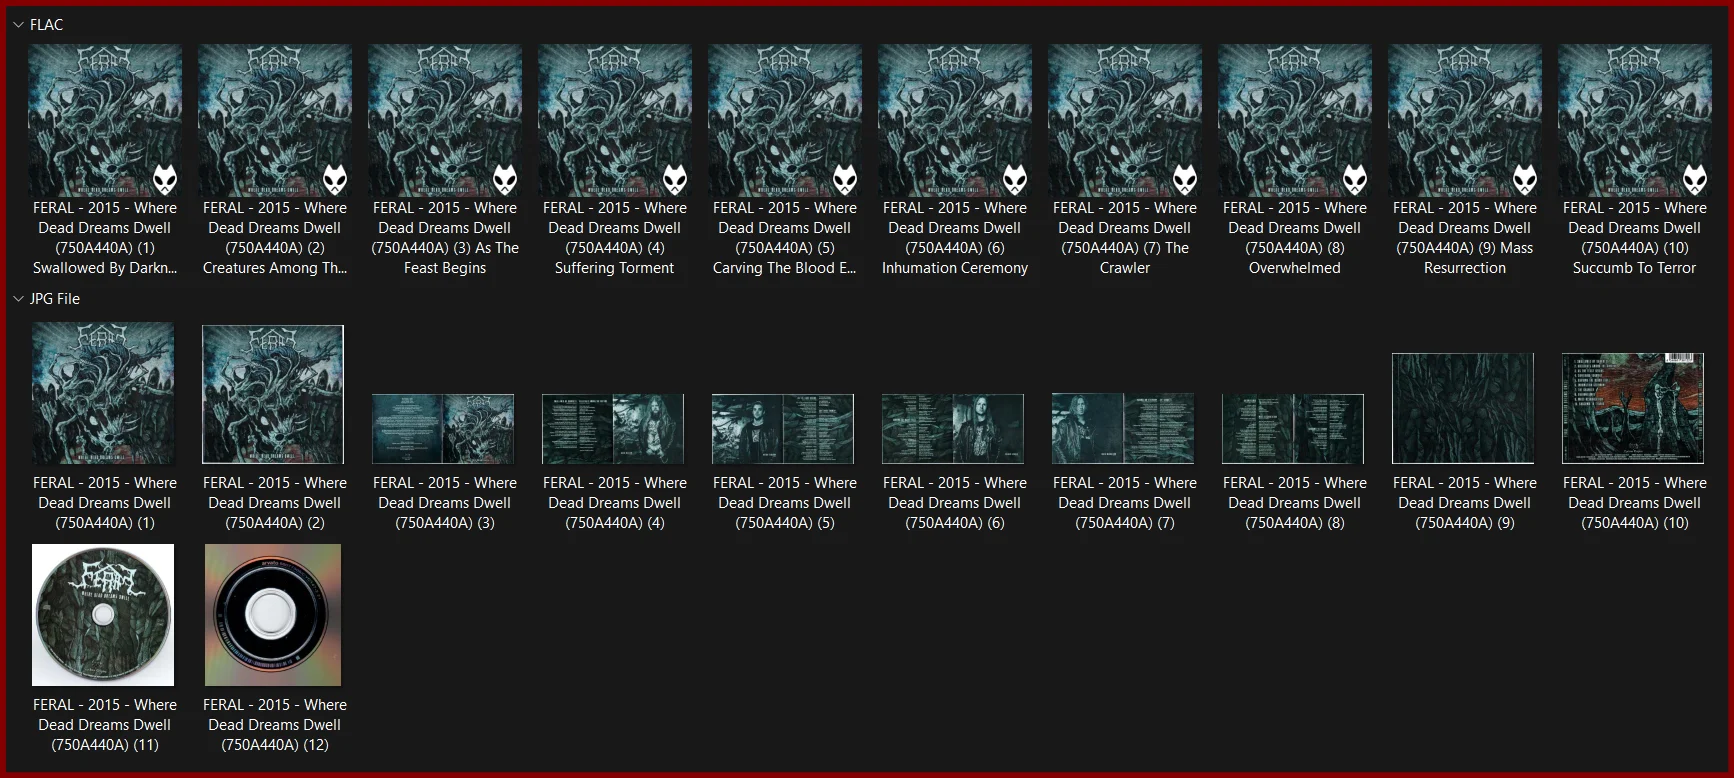The width and height of the screenshot is (1734, 778).
Task: Click JPG filename ending (750A440A) (7)
Action: click(1125, 503)
